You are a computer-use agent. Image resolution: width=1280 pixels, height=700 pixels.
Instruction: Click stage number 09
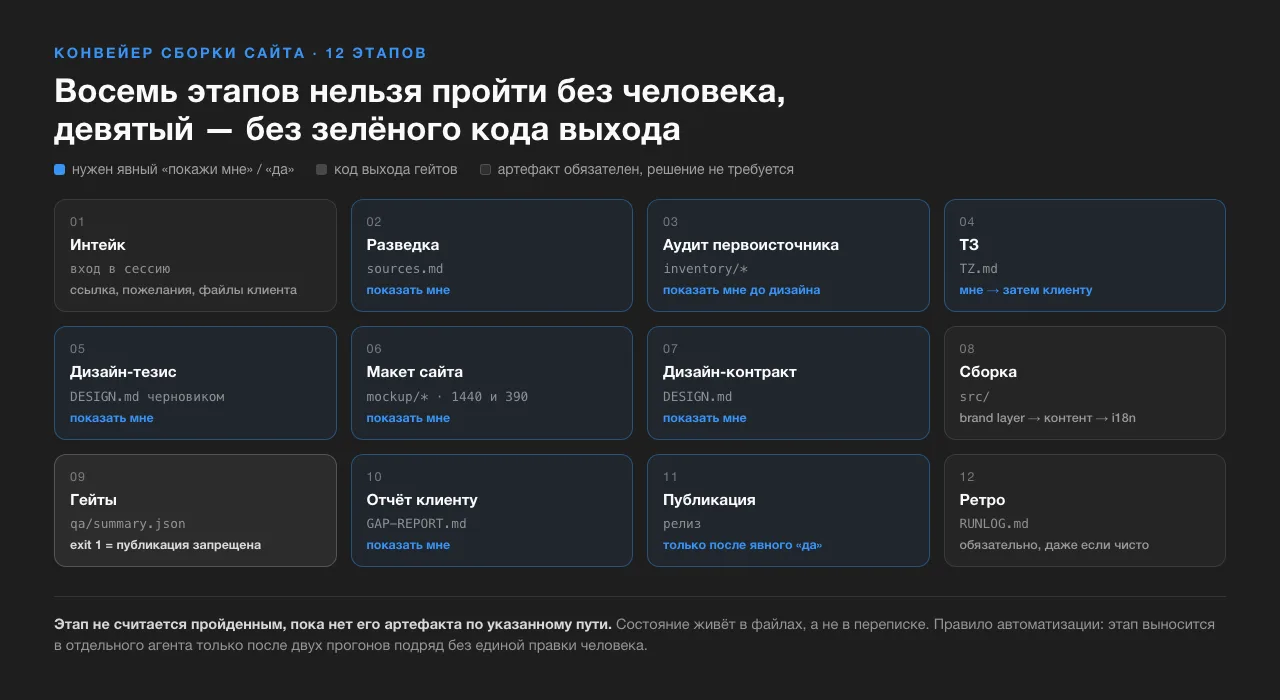[78, 477]
